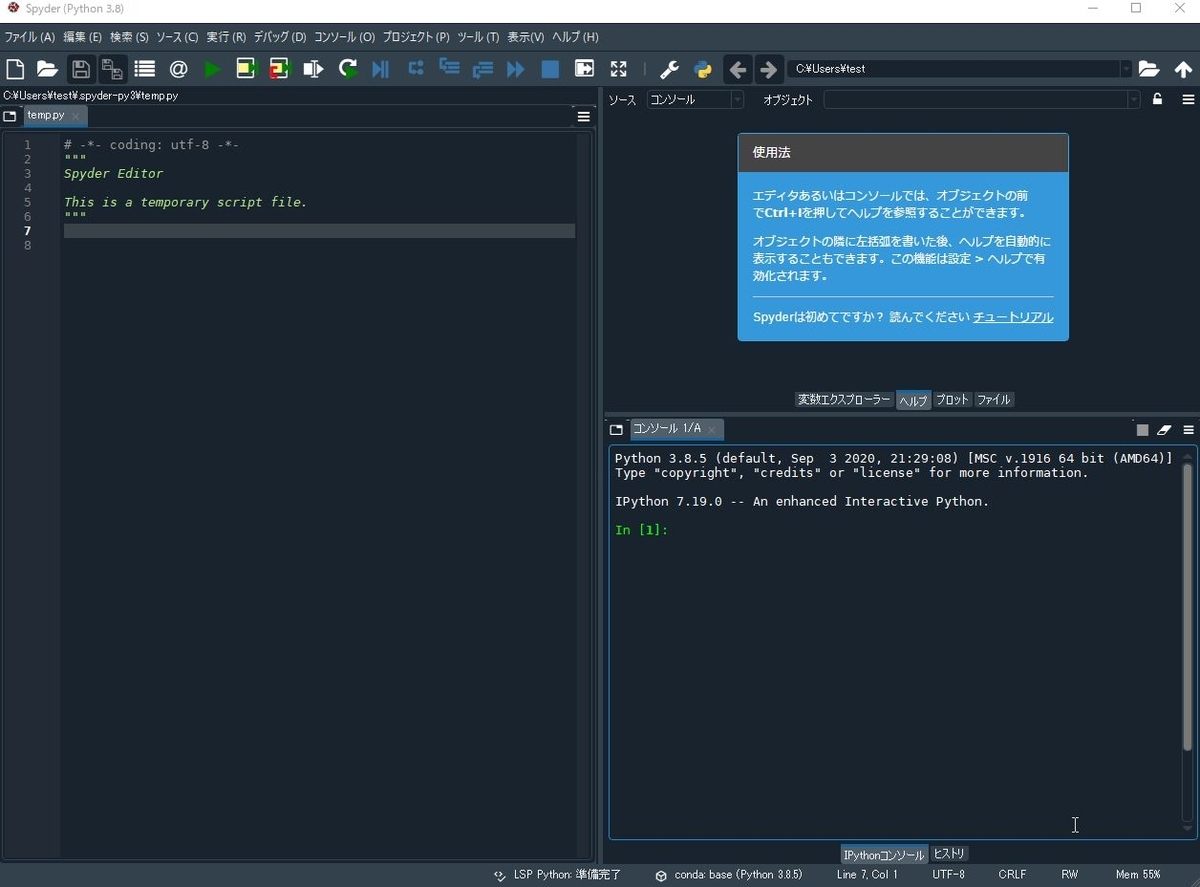Switch to ヒストリ tab
The width and height of the screenshot is (1200, 887).
[949, 854]
